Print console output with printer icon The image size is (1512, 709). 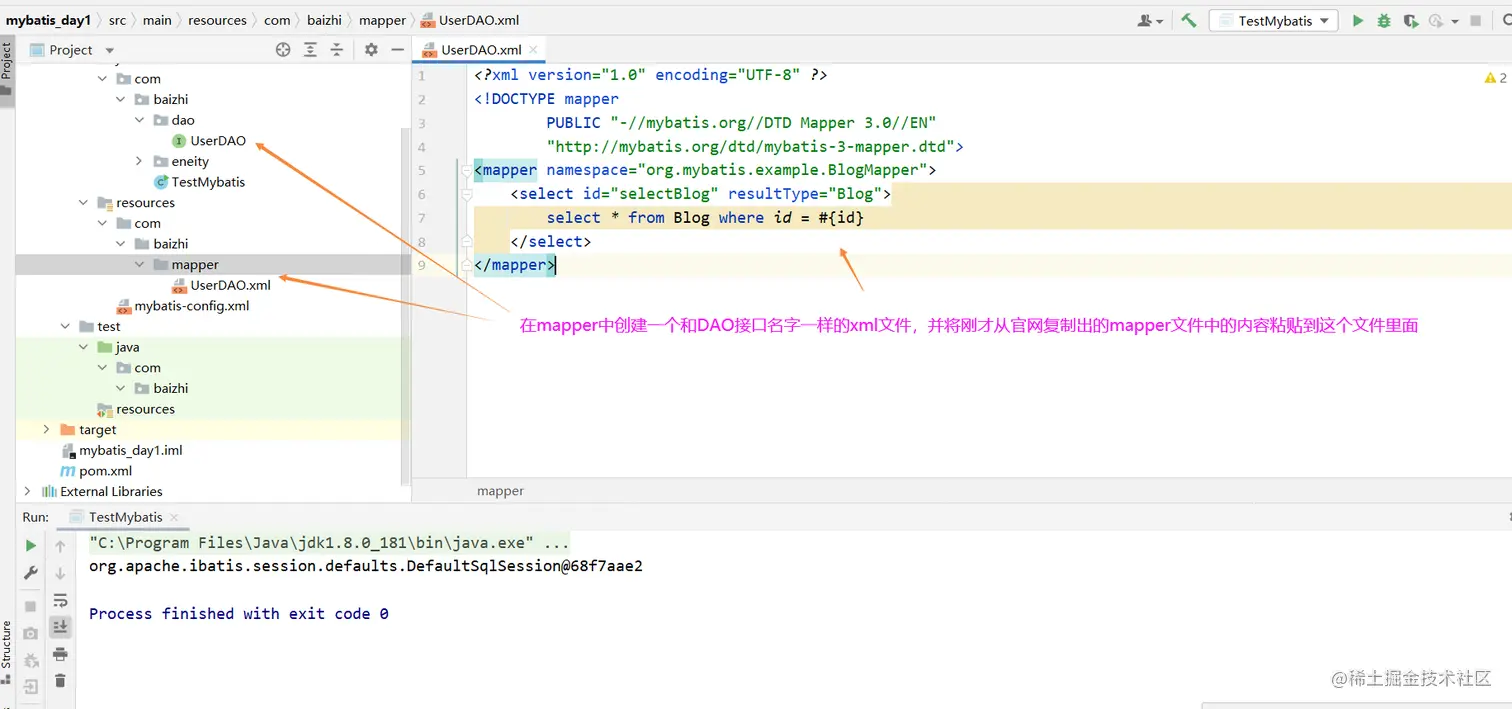(x=60, y=654)
